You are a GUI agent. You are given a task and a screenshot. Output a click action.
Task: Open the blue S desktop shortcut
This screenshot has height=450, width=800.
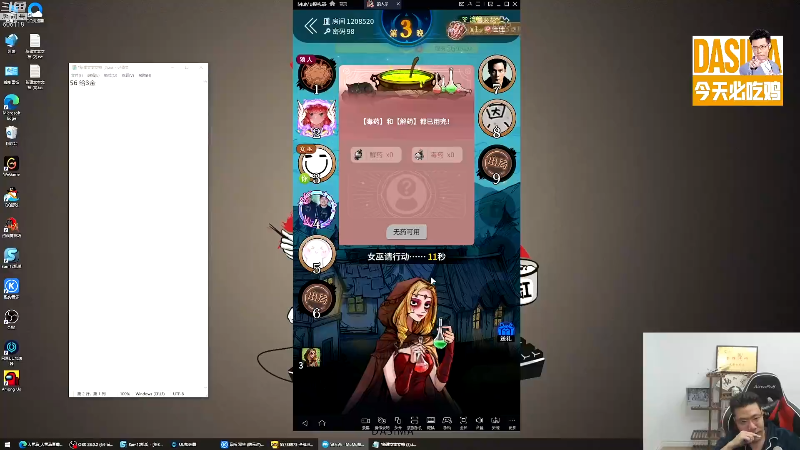pos(11,258)
